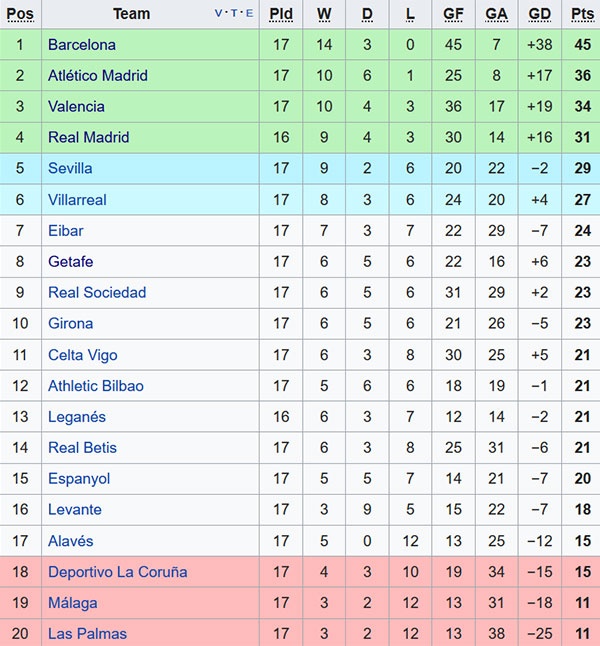This screenshot has width=600, height=646.
Task: Click the E edit-template link
Action: 249,14
